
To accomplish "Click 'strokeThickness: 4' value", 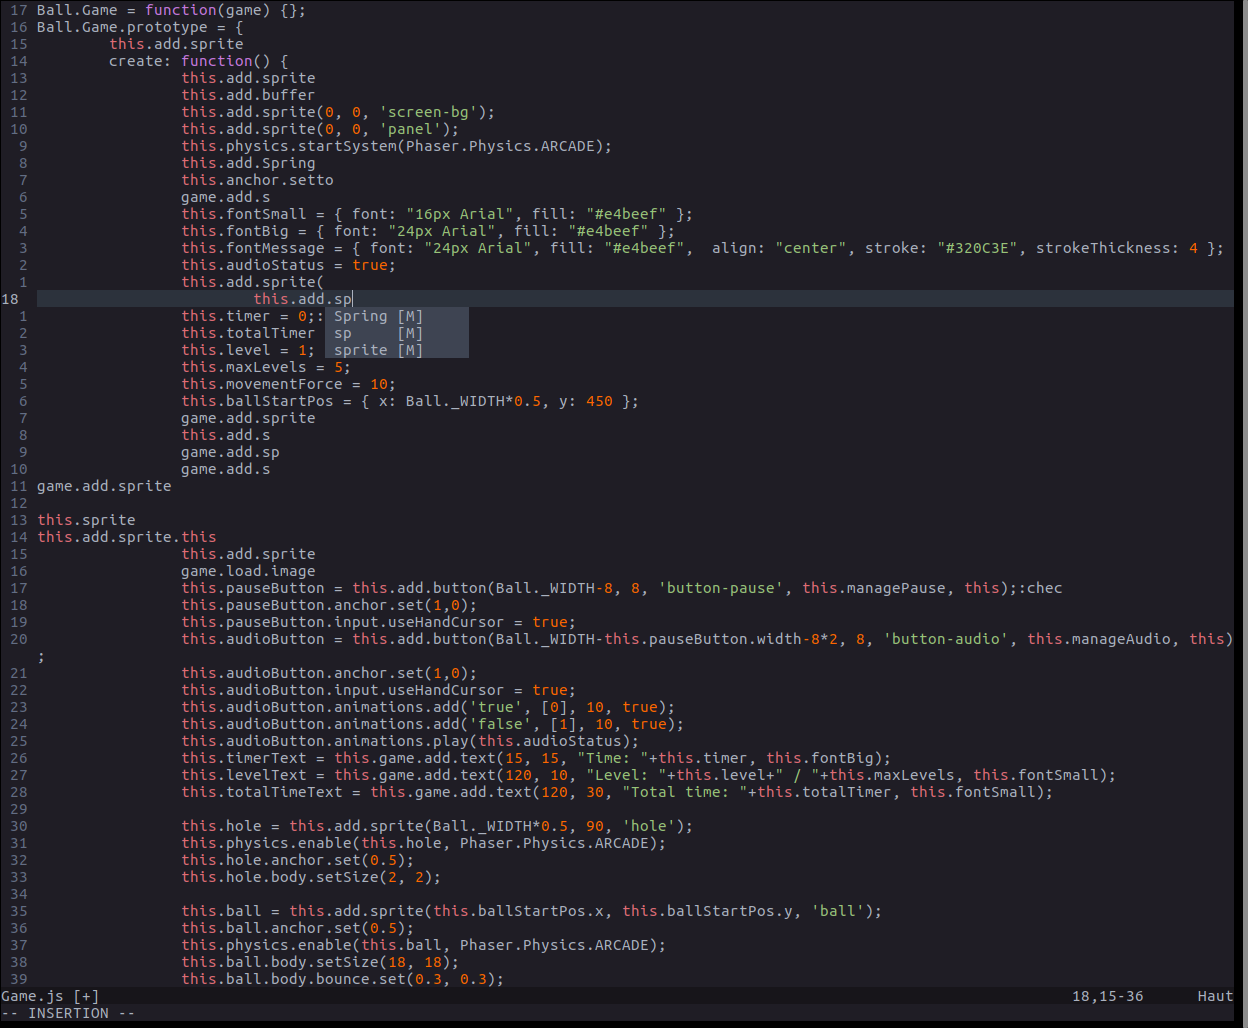I will [1117, 248].
